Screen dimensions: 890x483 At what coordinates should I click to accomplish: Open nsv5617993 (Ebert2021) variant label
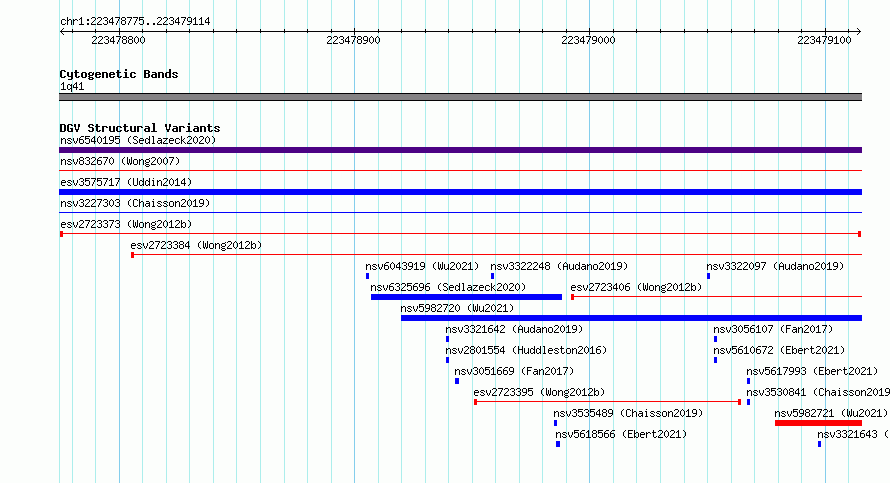tap(812, 371)
